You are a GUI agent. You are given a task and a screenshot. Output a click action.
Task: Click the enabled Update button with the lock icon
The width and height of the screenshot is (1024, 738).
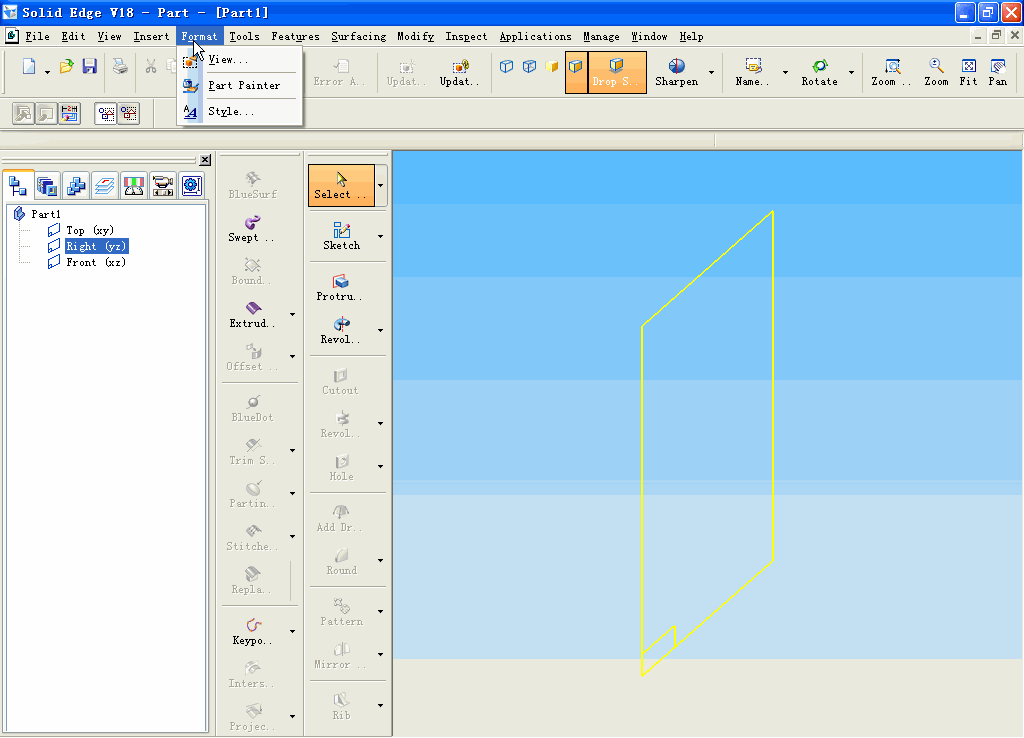[x=459, y=72]
